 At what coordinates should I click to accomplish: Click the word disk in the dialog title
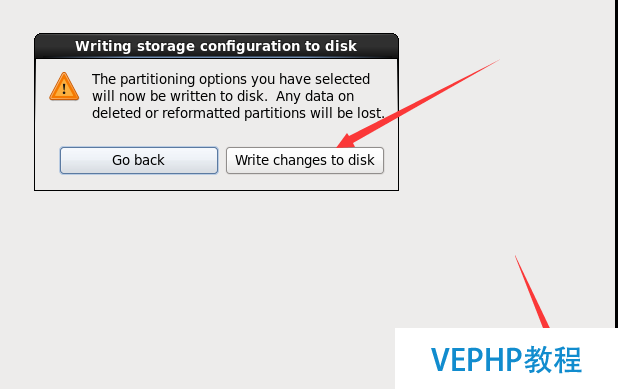click(341, 46)
